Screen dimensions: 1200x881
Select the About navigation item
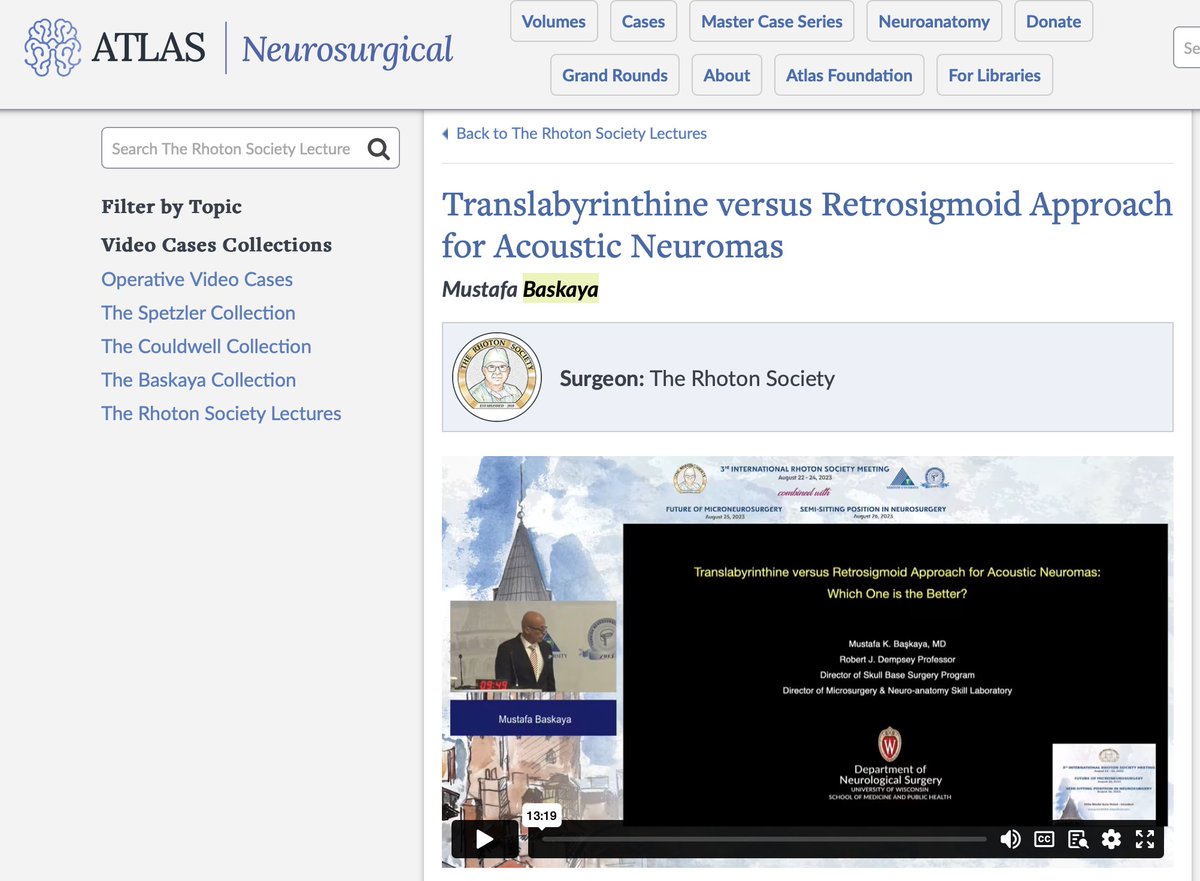pos(726,74)
